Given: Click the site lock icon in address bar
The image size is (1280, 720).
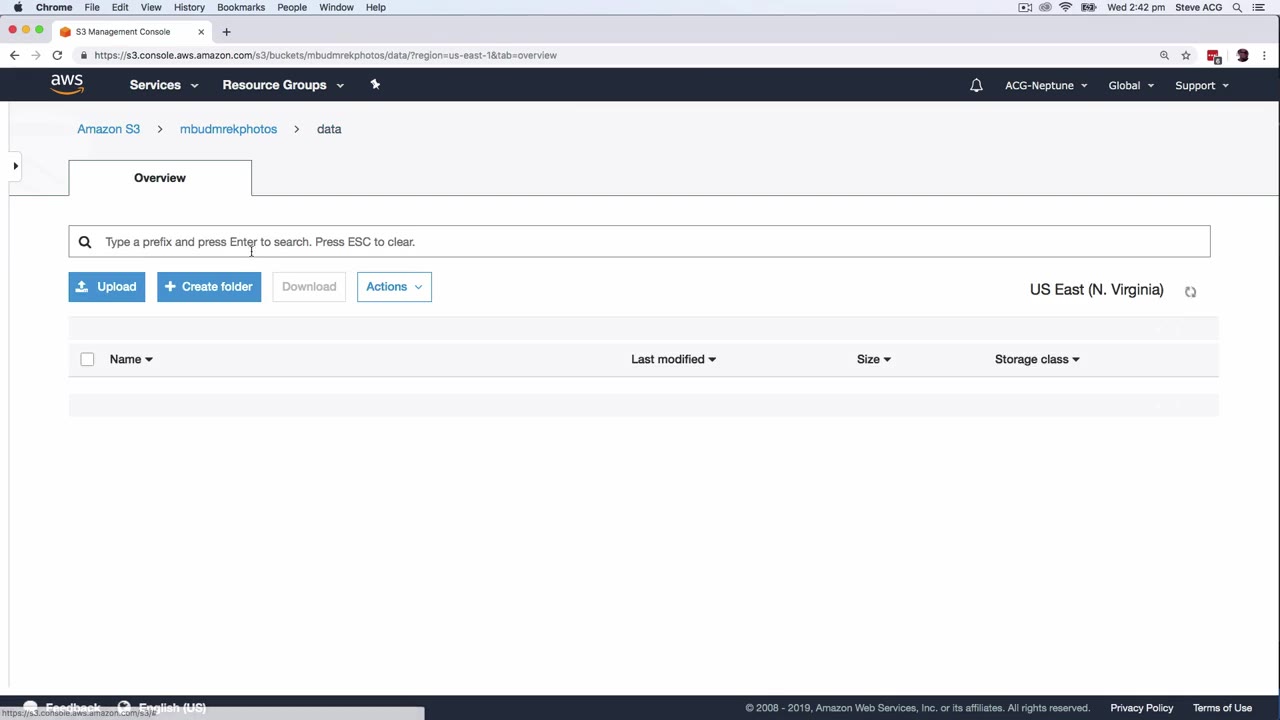Looking at the screenshot, I should pos(84,55).
